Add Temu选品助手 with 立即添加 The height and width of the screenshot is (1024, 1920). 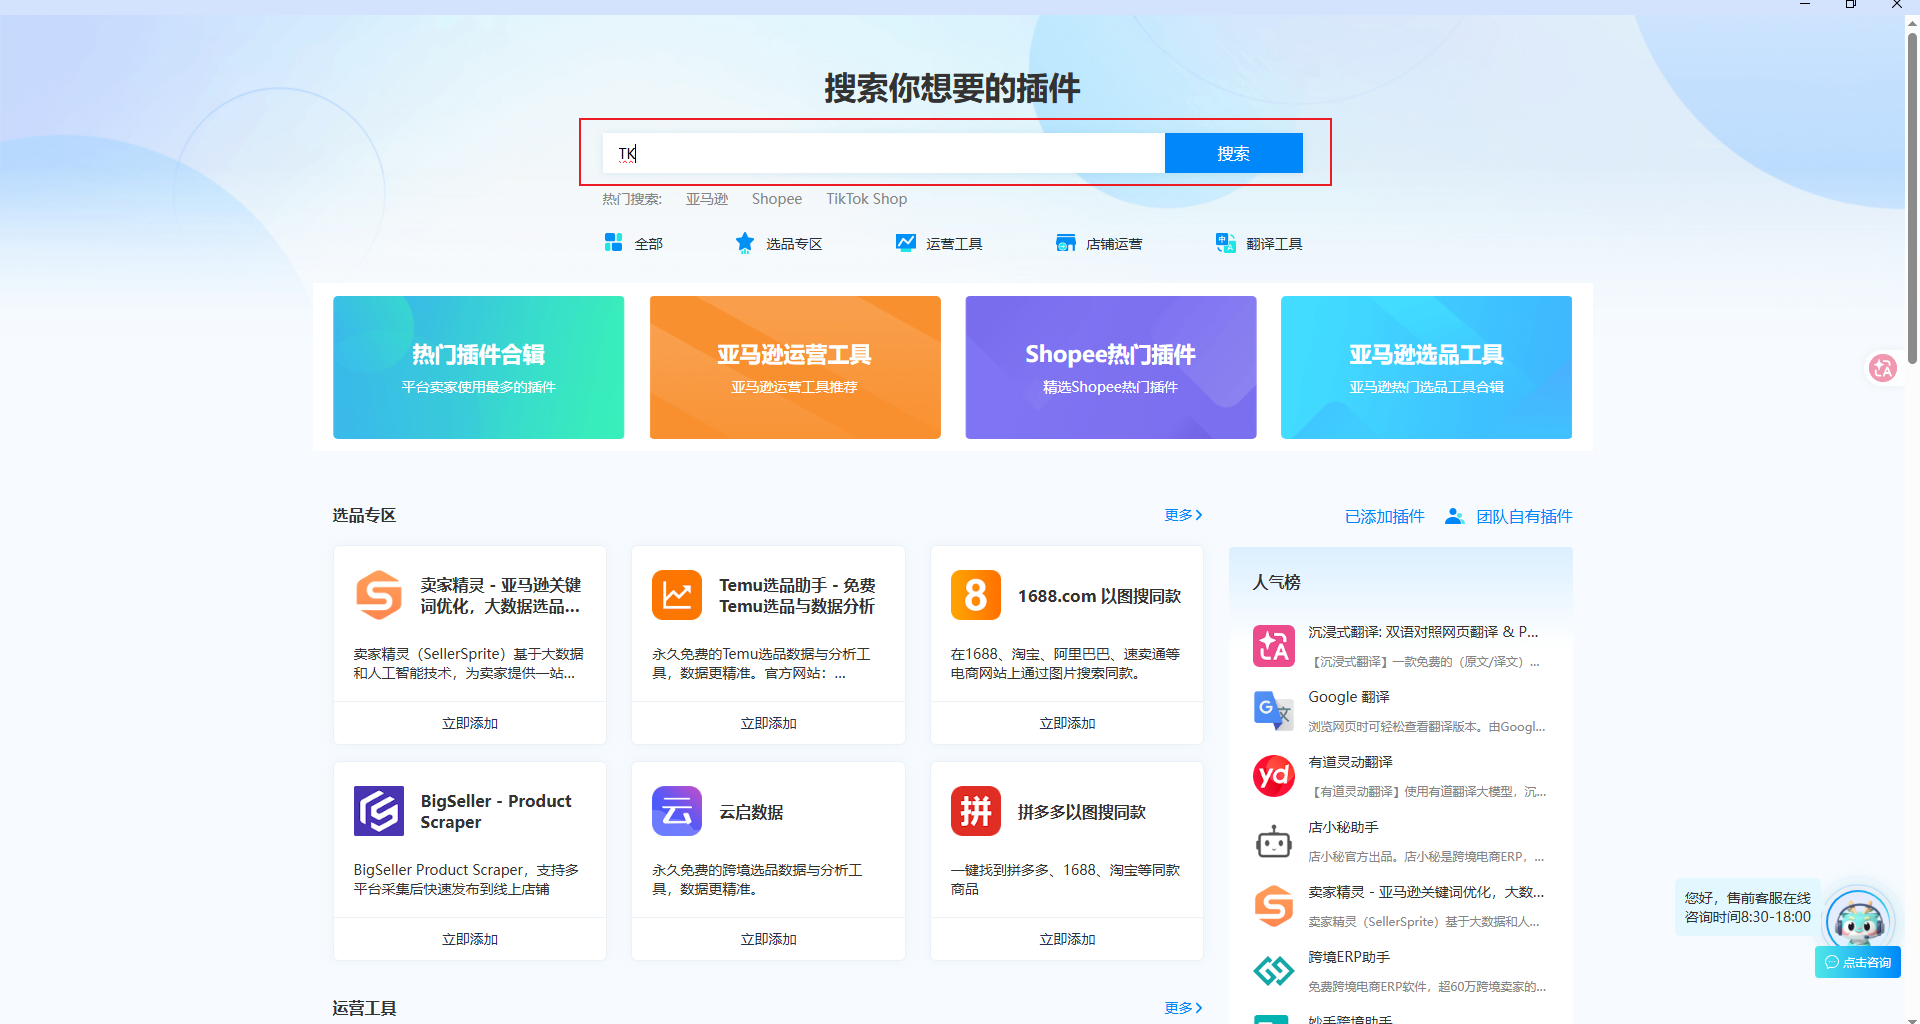click(768, 723)
